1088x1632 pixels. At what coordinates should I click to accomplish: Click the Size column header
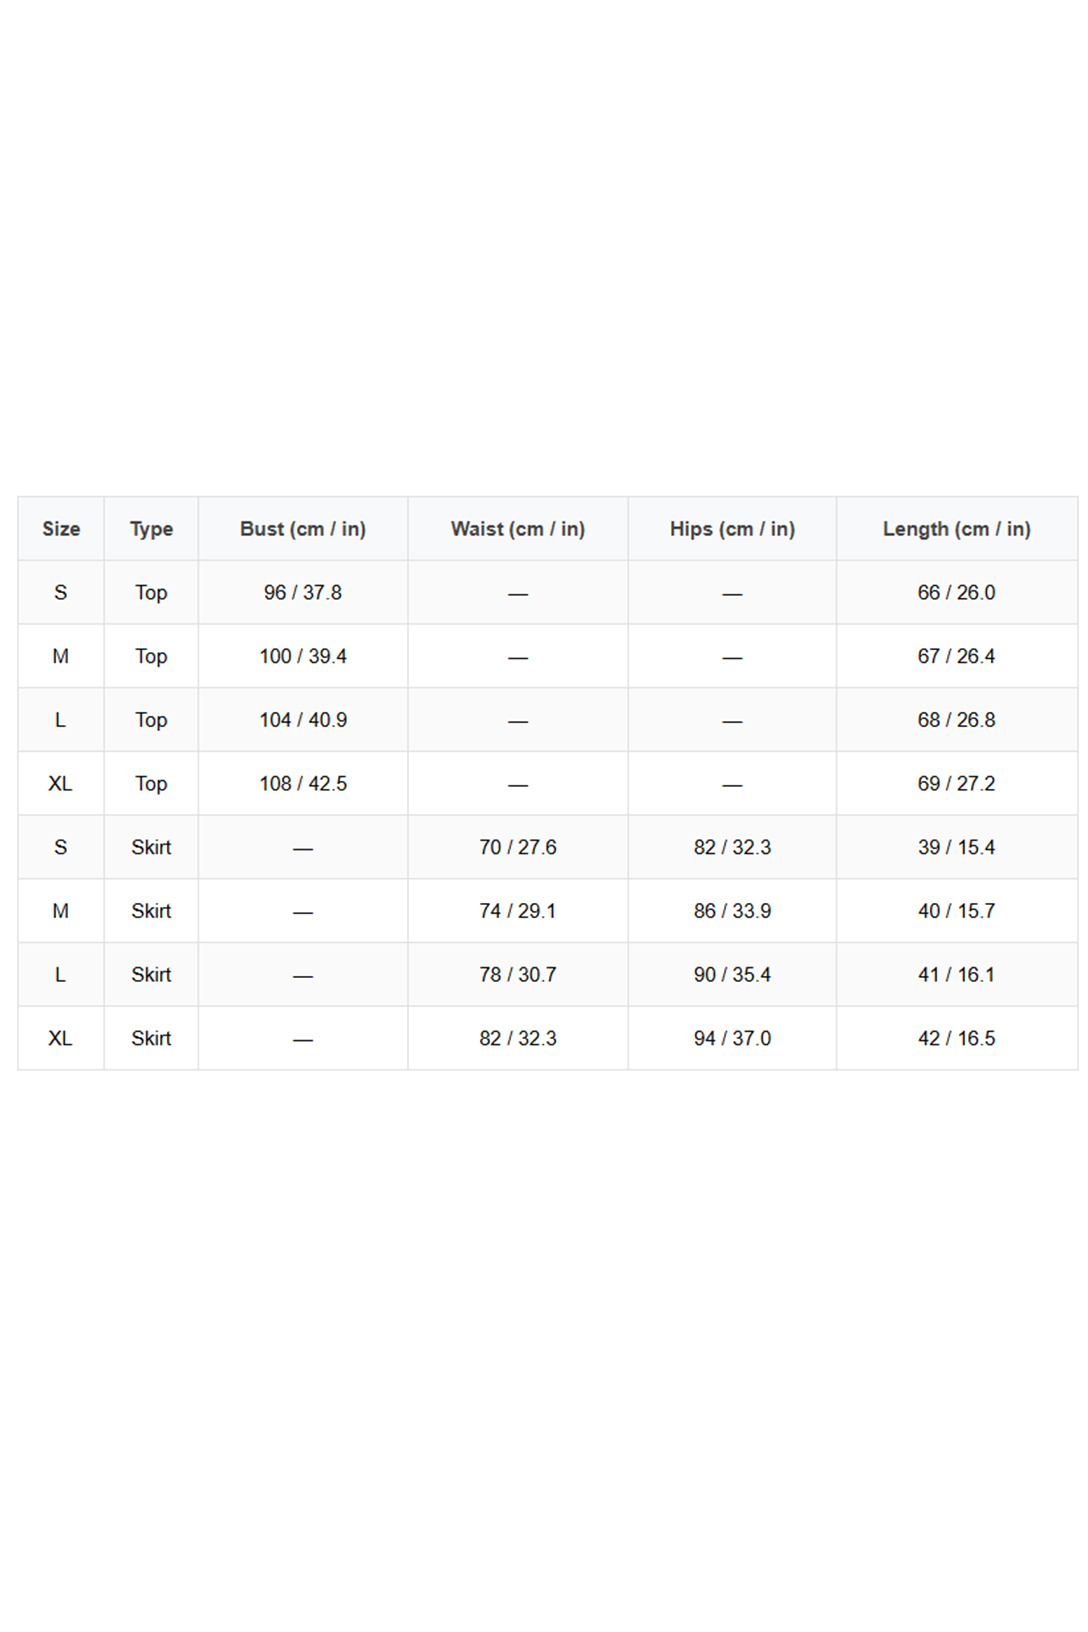pyautogui.click(x=61, y=529)
